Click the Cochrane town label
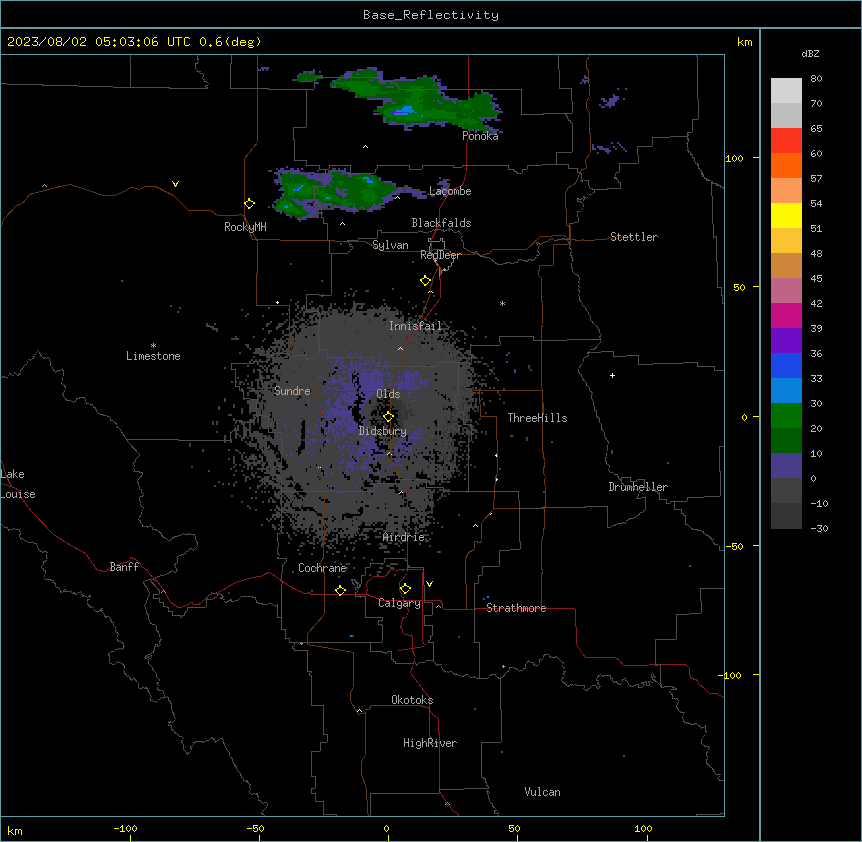Image resolution: width=862 pixels, height=842 pixels. point(322,568)
